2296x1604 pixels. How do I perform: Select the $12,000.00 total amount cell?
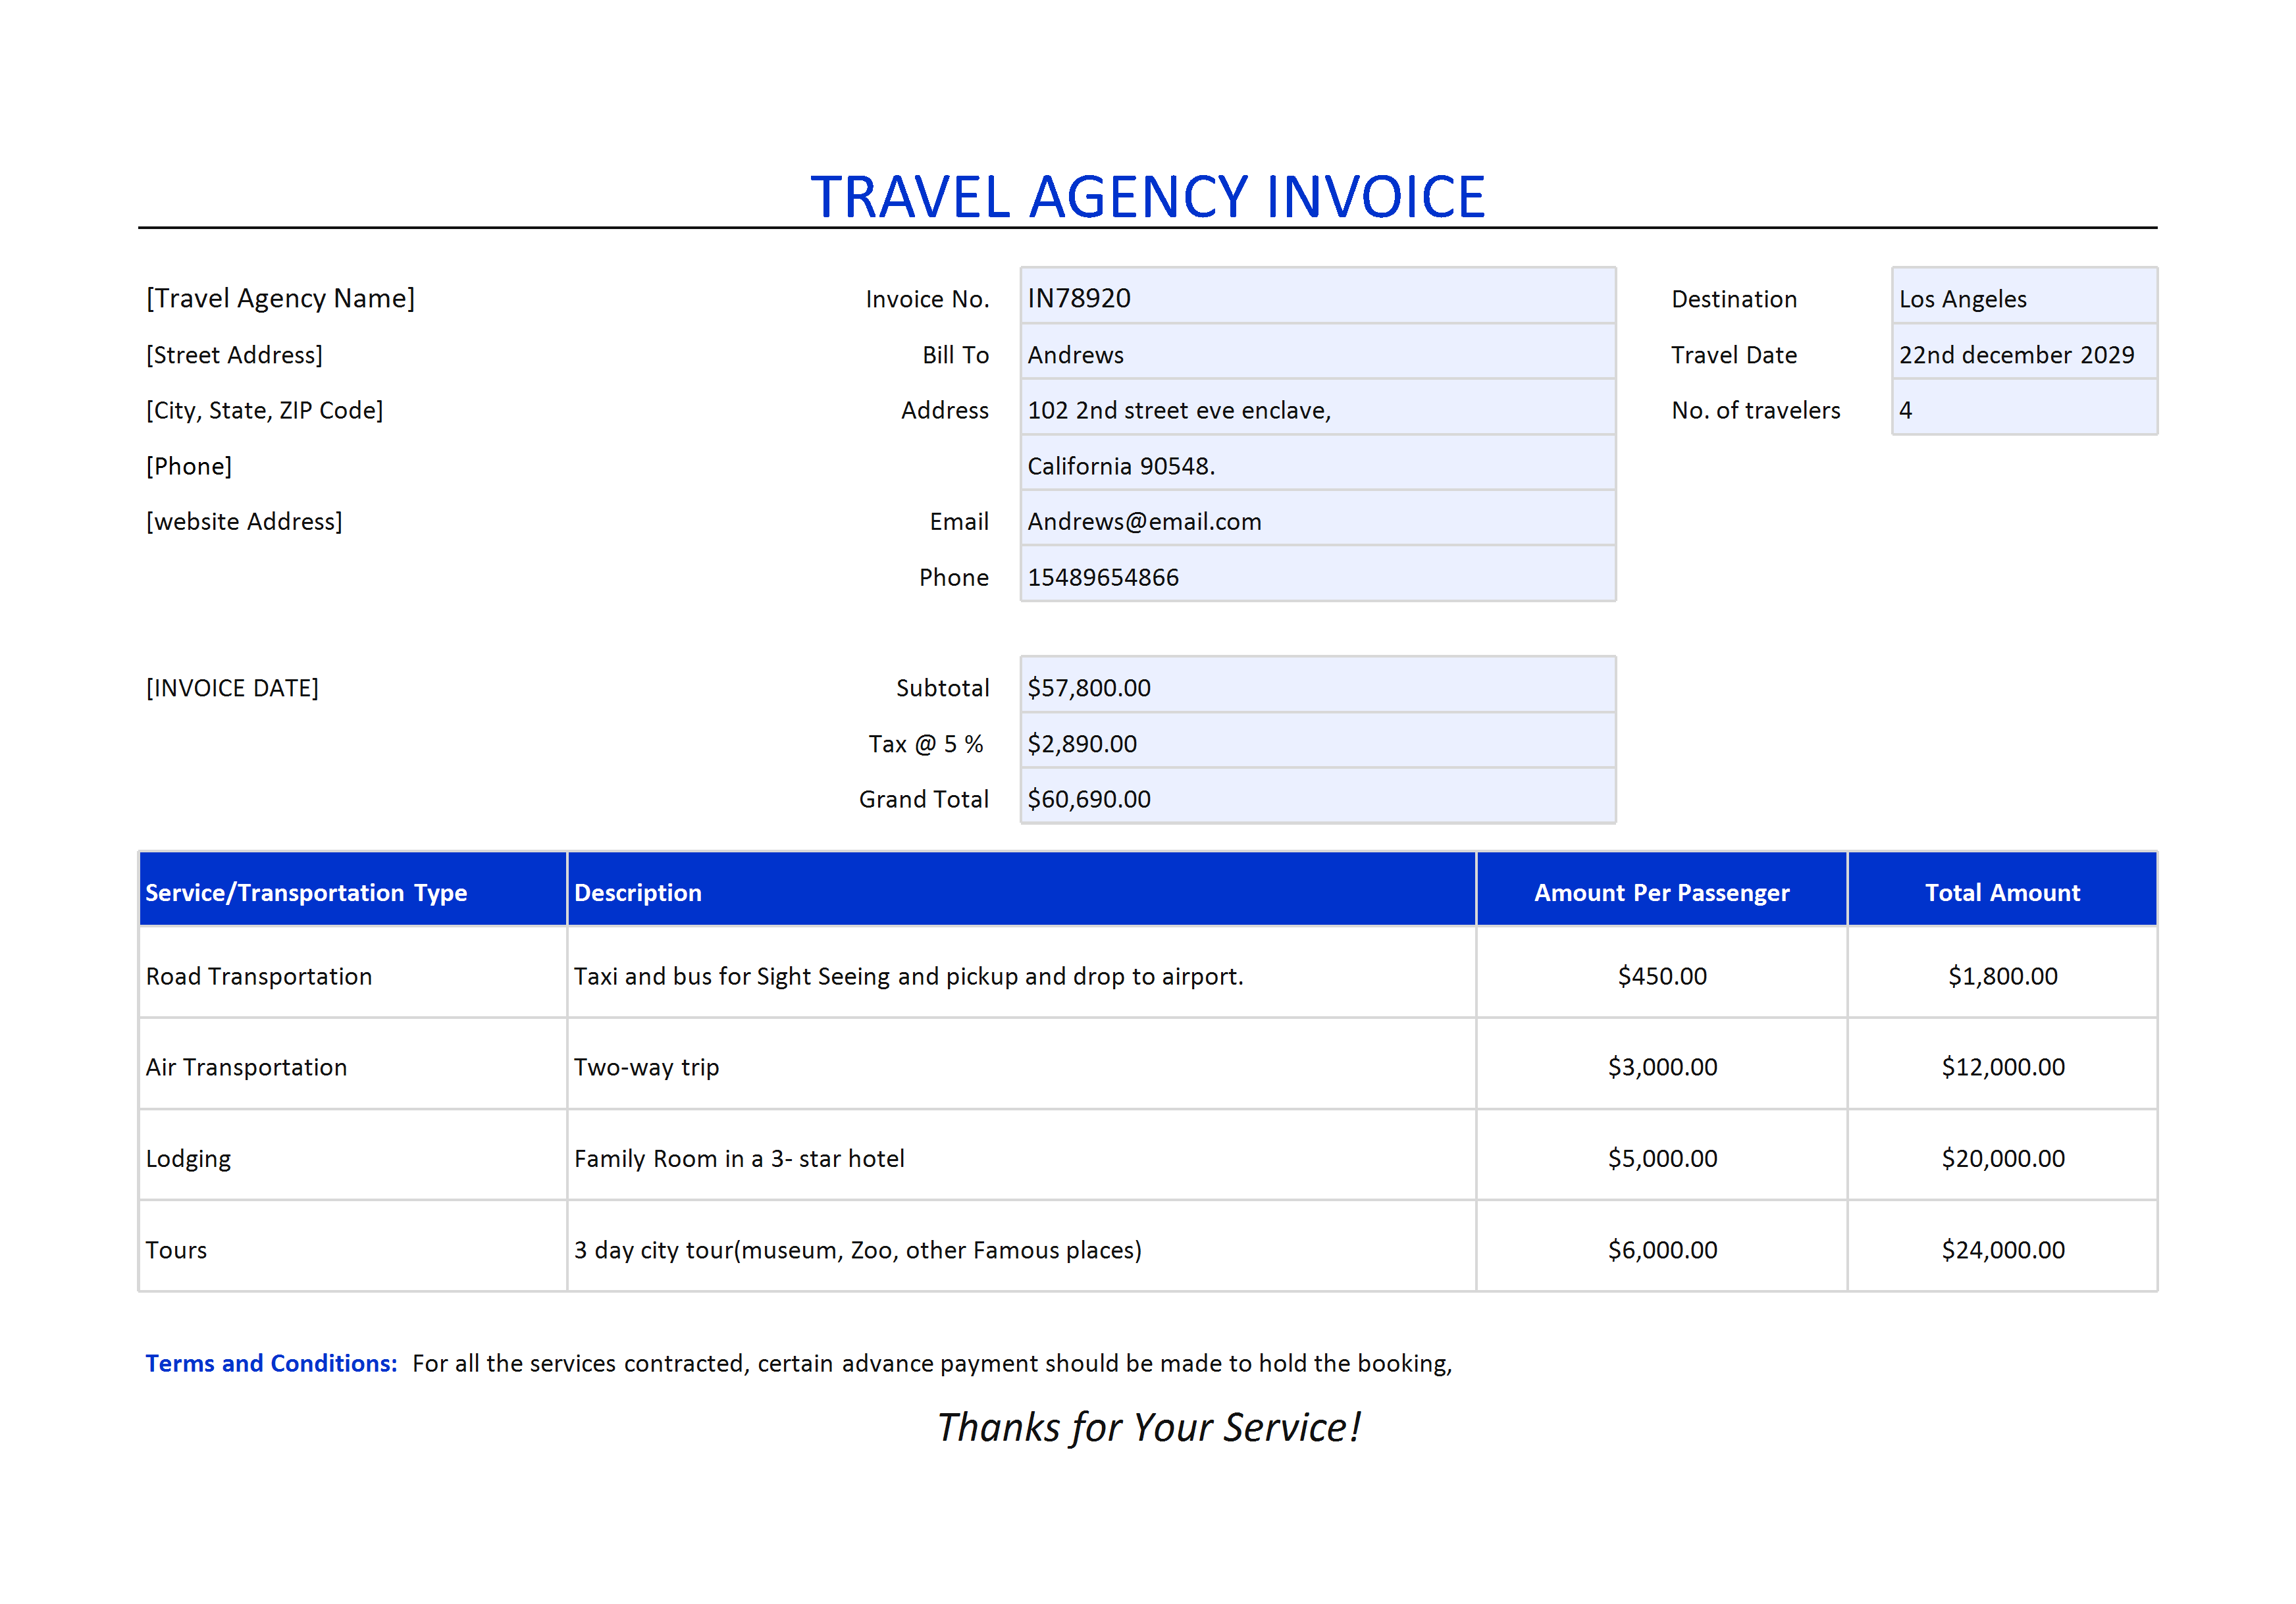click(x=2003, y=1064)
